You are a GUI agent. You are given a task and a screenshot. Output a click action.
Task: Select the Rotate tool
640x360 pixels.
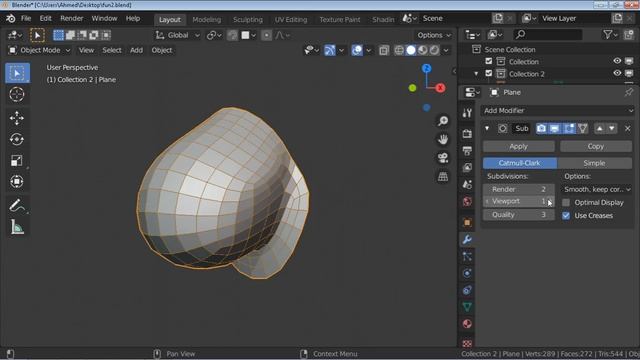click(x=17, y=139)
